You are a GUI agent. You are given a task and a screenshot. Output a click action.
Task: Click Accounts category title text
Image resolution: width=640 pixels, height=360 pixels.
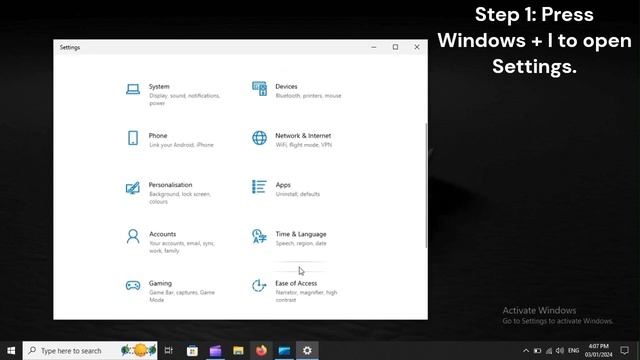tap(162, 234)
